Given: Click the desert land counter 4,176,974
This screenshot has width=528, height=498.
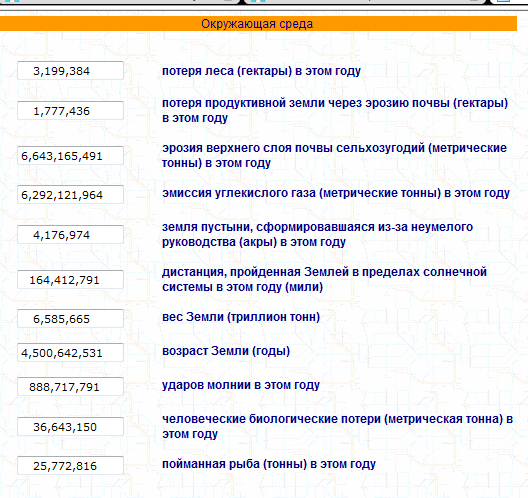Looking at the screenshot, I should [x=70, y=235].
